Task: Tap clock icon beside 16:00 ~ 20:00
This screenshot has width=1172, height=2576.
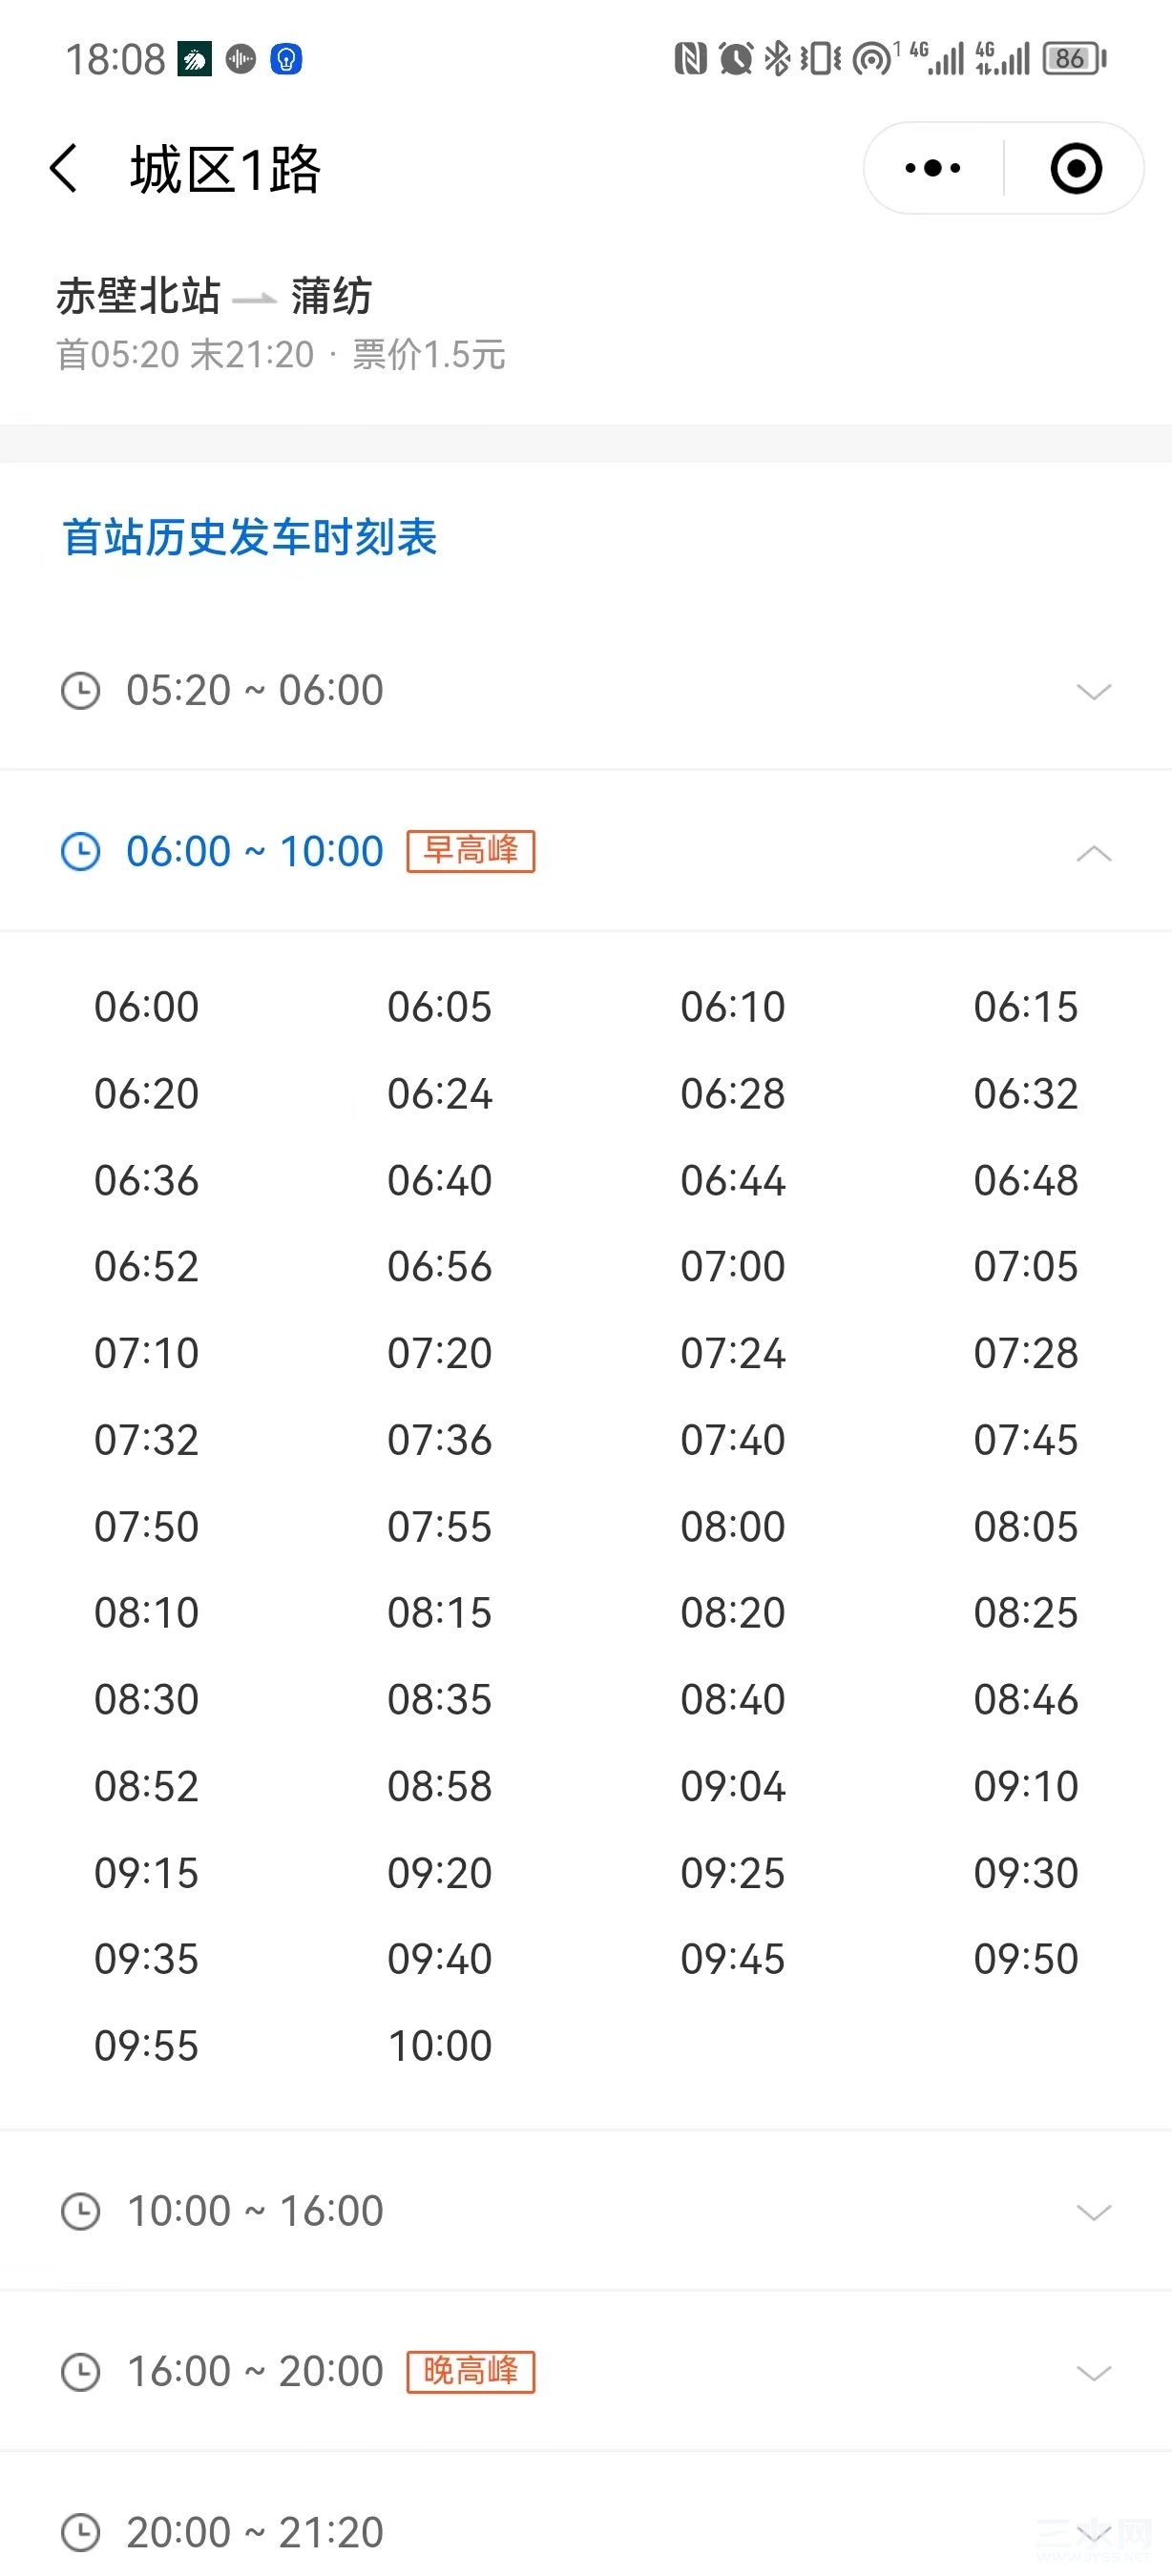Action: (81, 2372)
